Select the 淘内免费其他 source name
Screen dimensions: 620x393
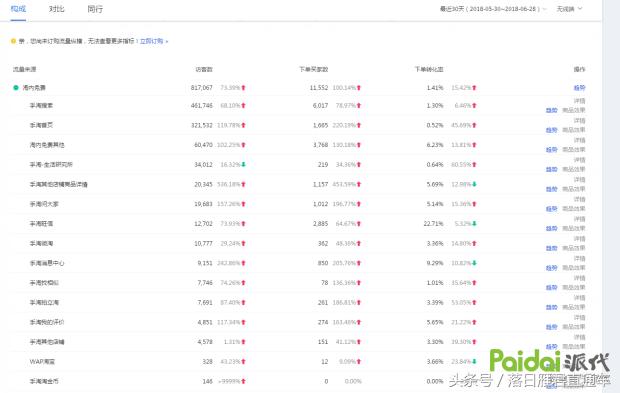click(47, 145)
